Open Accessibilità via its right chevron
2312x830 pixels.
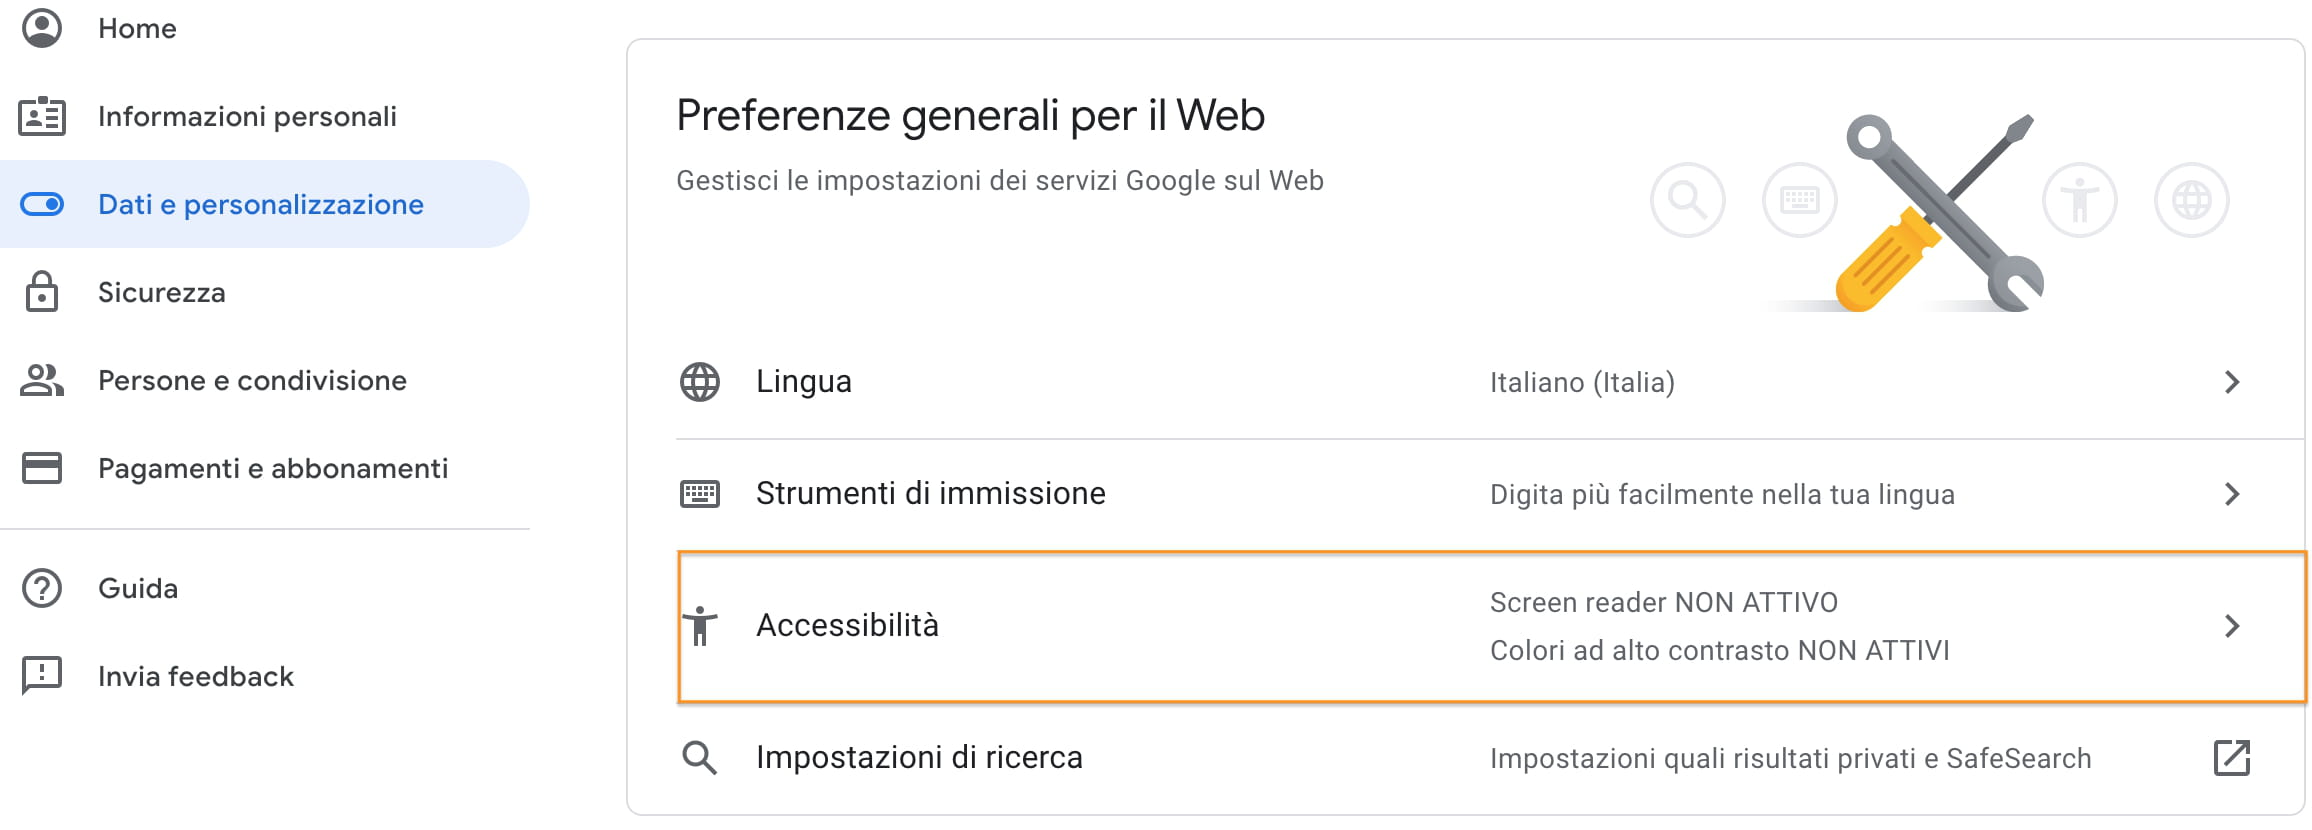(x=2232, y=626)
